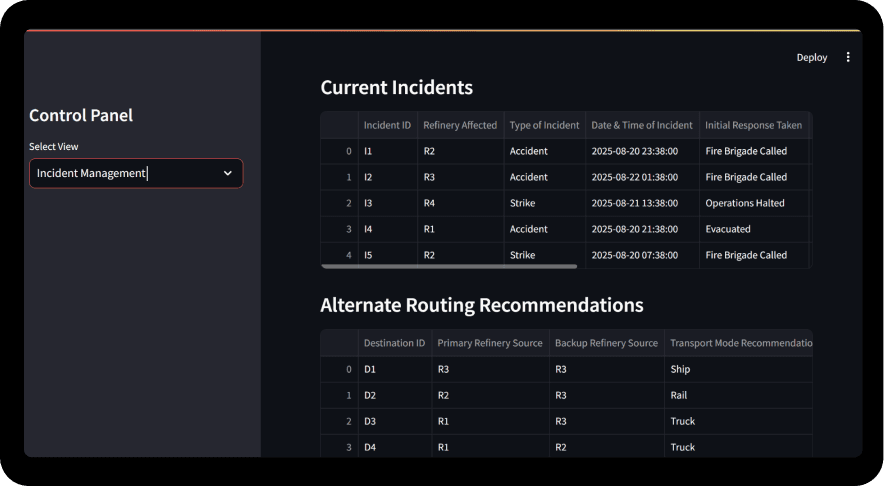Sort by Type of Incident column

[544, 125]
